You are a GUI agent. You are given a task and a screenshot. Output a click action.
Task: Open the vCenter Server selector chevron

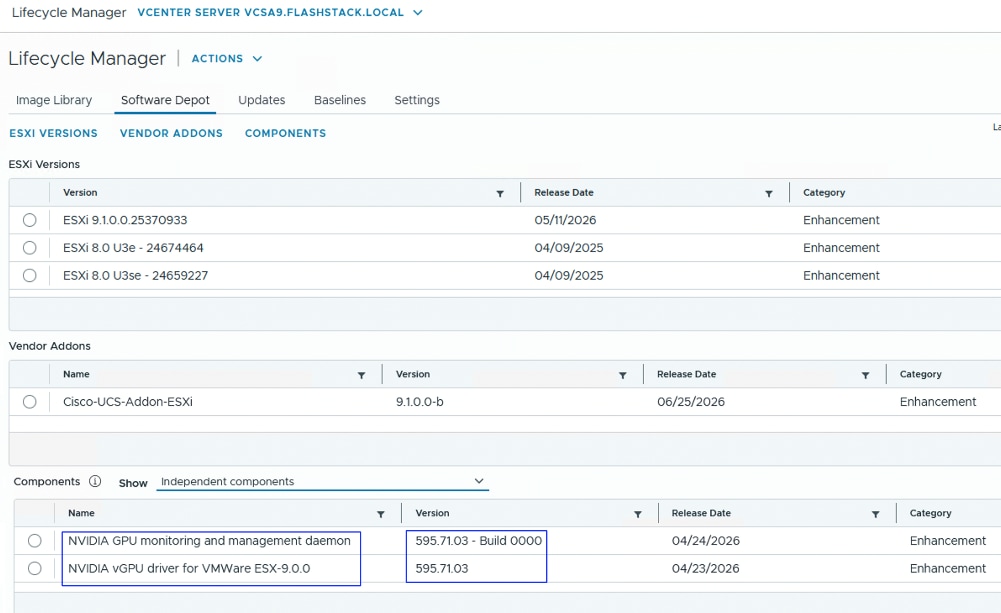pyautogui.click(x=418, y=12)
